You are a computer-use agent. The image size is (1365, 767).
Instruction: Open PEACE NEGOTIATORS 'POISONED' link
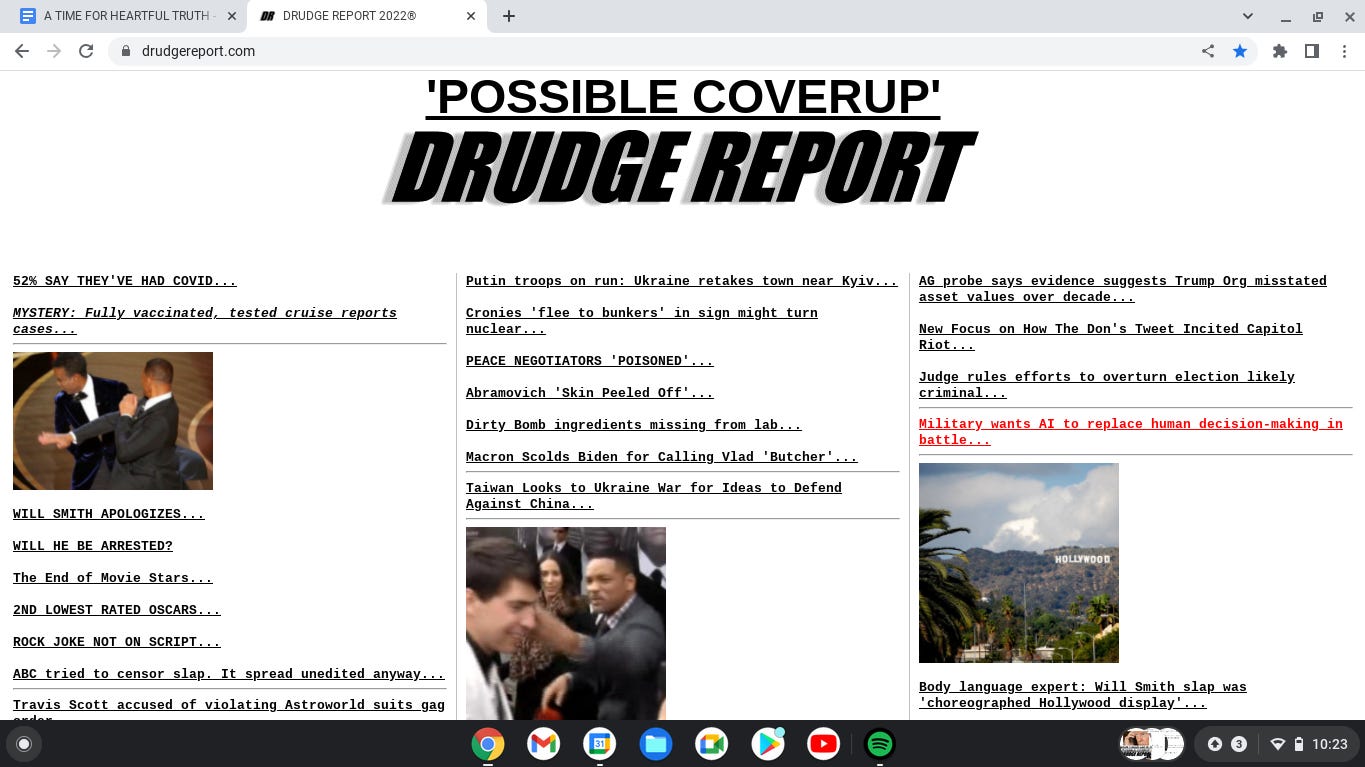[590, 361]
